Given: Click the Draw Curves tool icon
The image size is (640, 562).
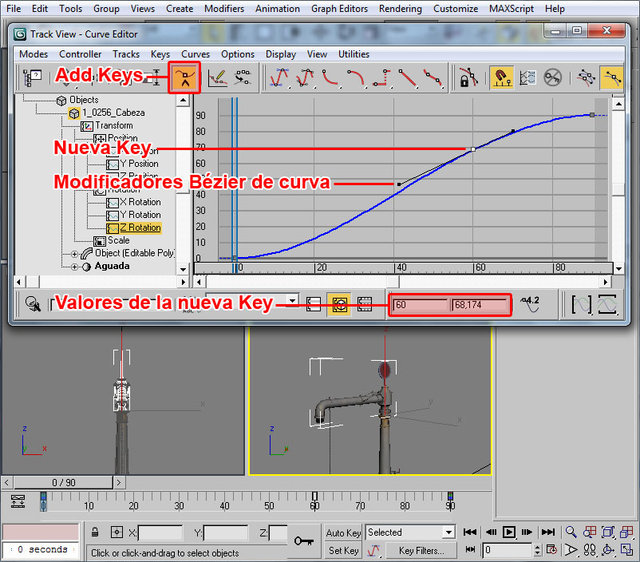Looking at the screenshot, I should (217, 77).
